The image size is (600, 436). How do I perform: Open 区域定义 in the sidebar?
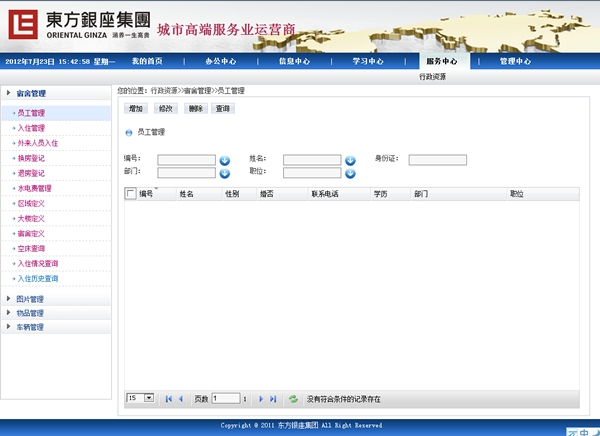coord(31,203)
